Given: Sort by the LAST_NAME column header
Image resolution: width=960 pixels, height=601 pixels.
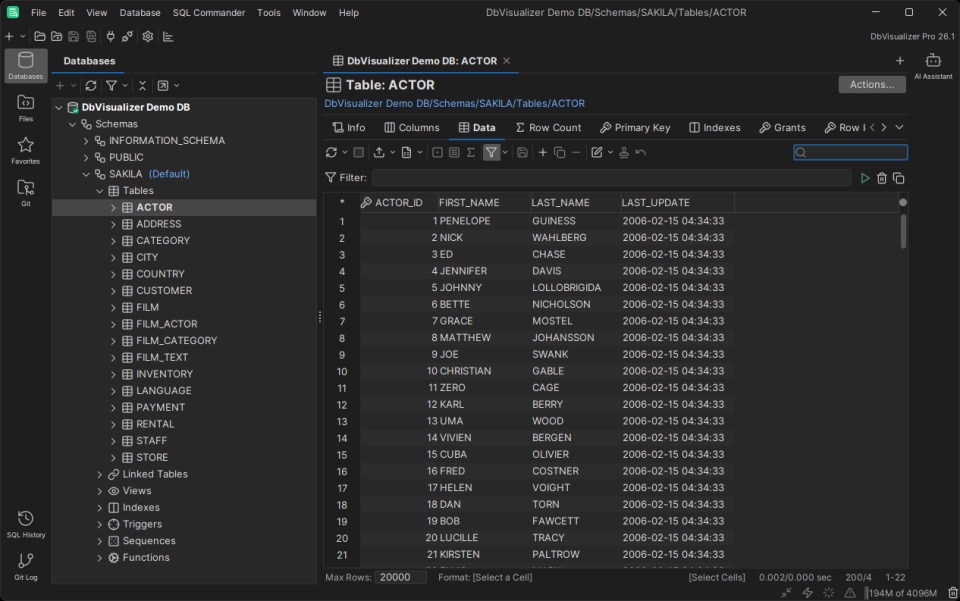Looking at the screenshot, I should coord(575,203).
